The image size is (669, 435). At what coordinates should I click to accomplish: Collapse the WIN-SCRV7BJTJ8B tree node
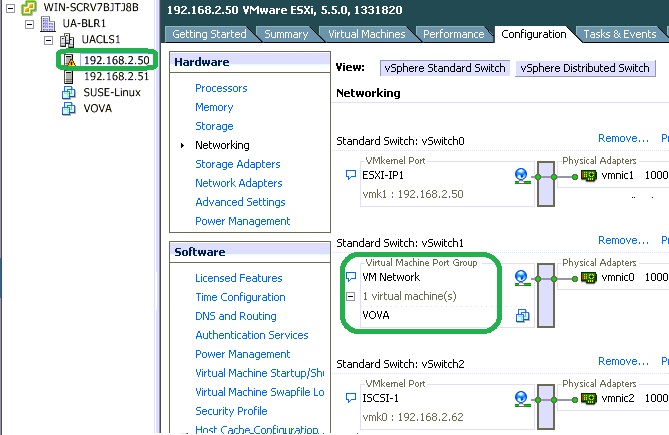coord(11,8)
